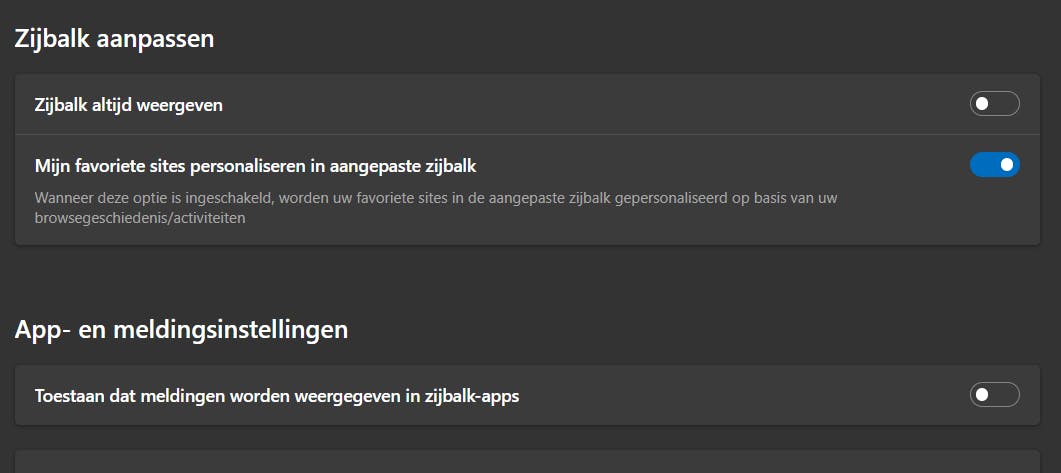Click empty space in the "Zijbalk altijd weergeven" row
The height and width of the screenshot is (473, 1061).
600,104
